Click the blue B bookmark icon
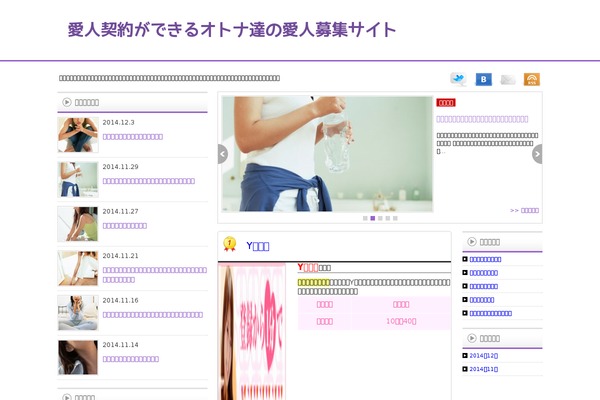 click(483, 79)
